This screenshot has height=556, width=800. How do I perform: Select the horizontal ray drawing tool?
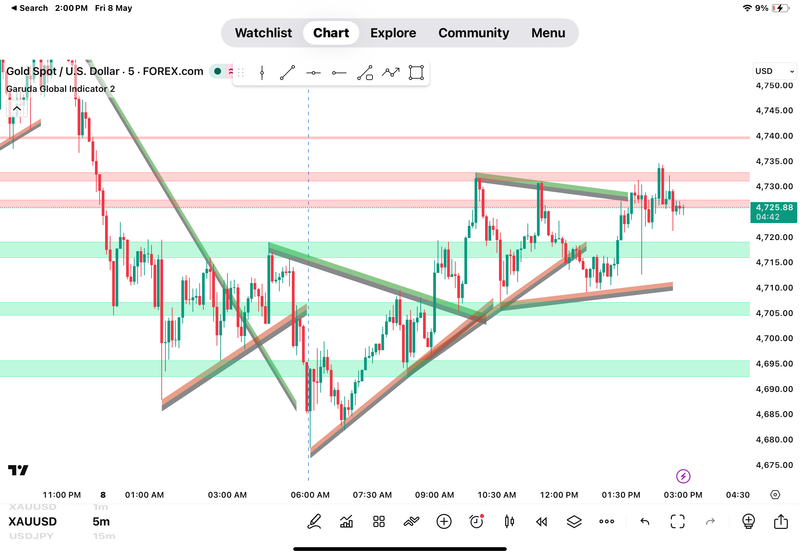point(339,73)
